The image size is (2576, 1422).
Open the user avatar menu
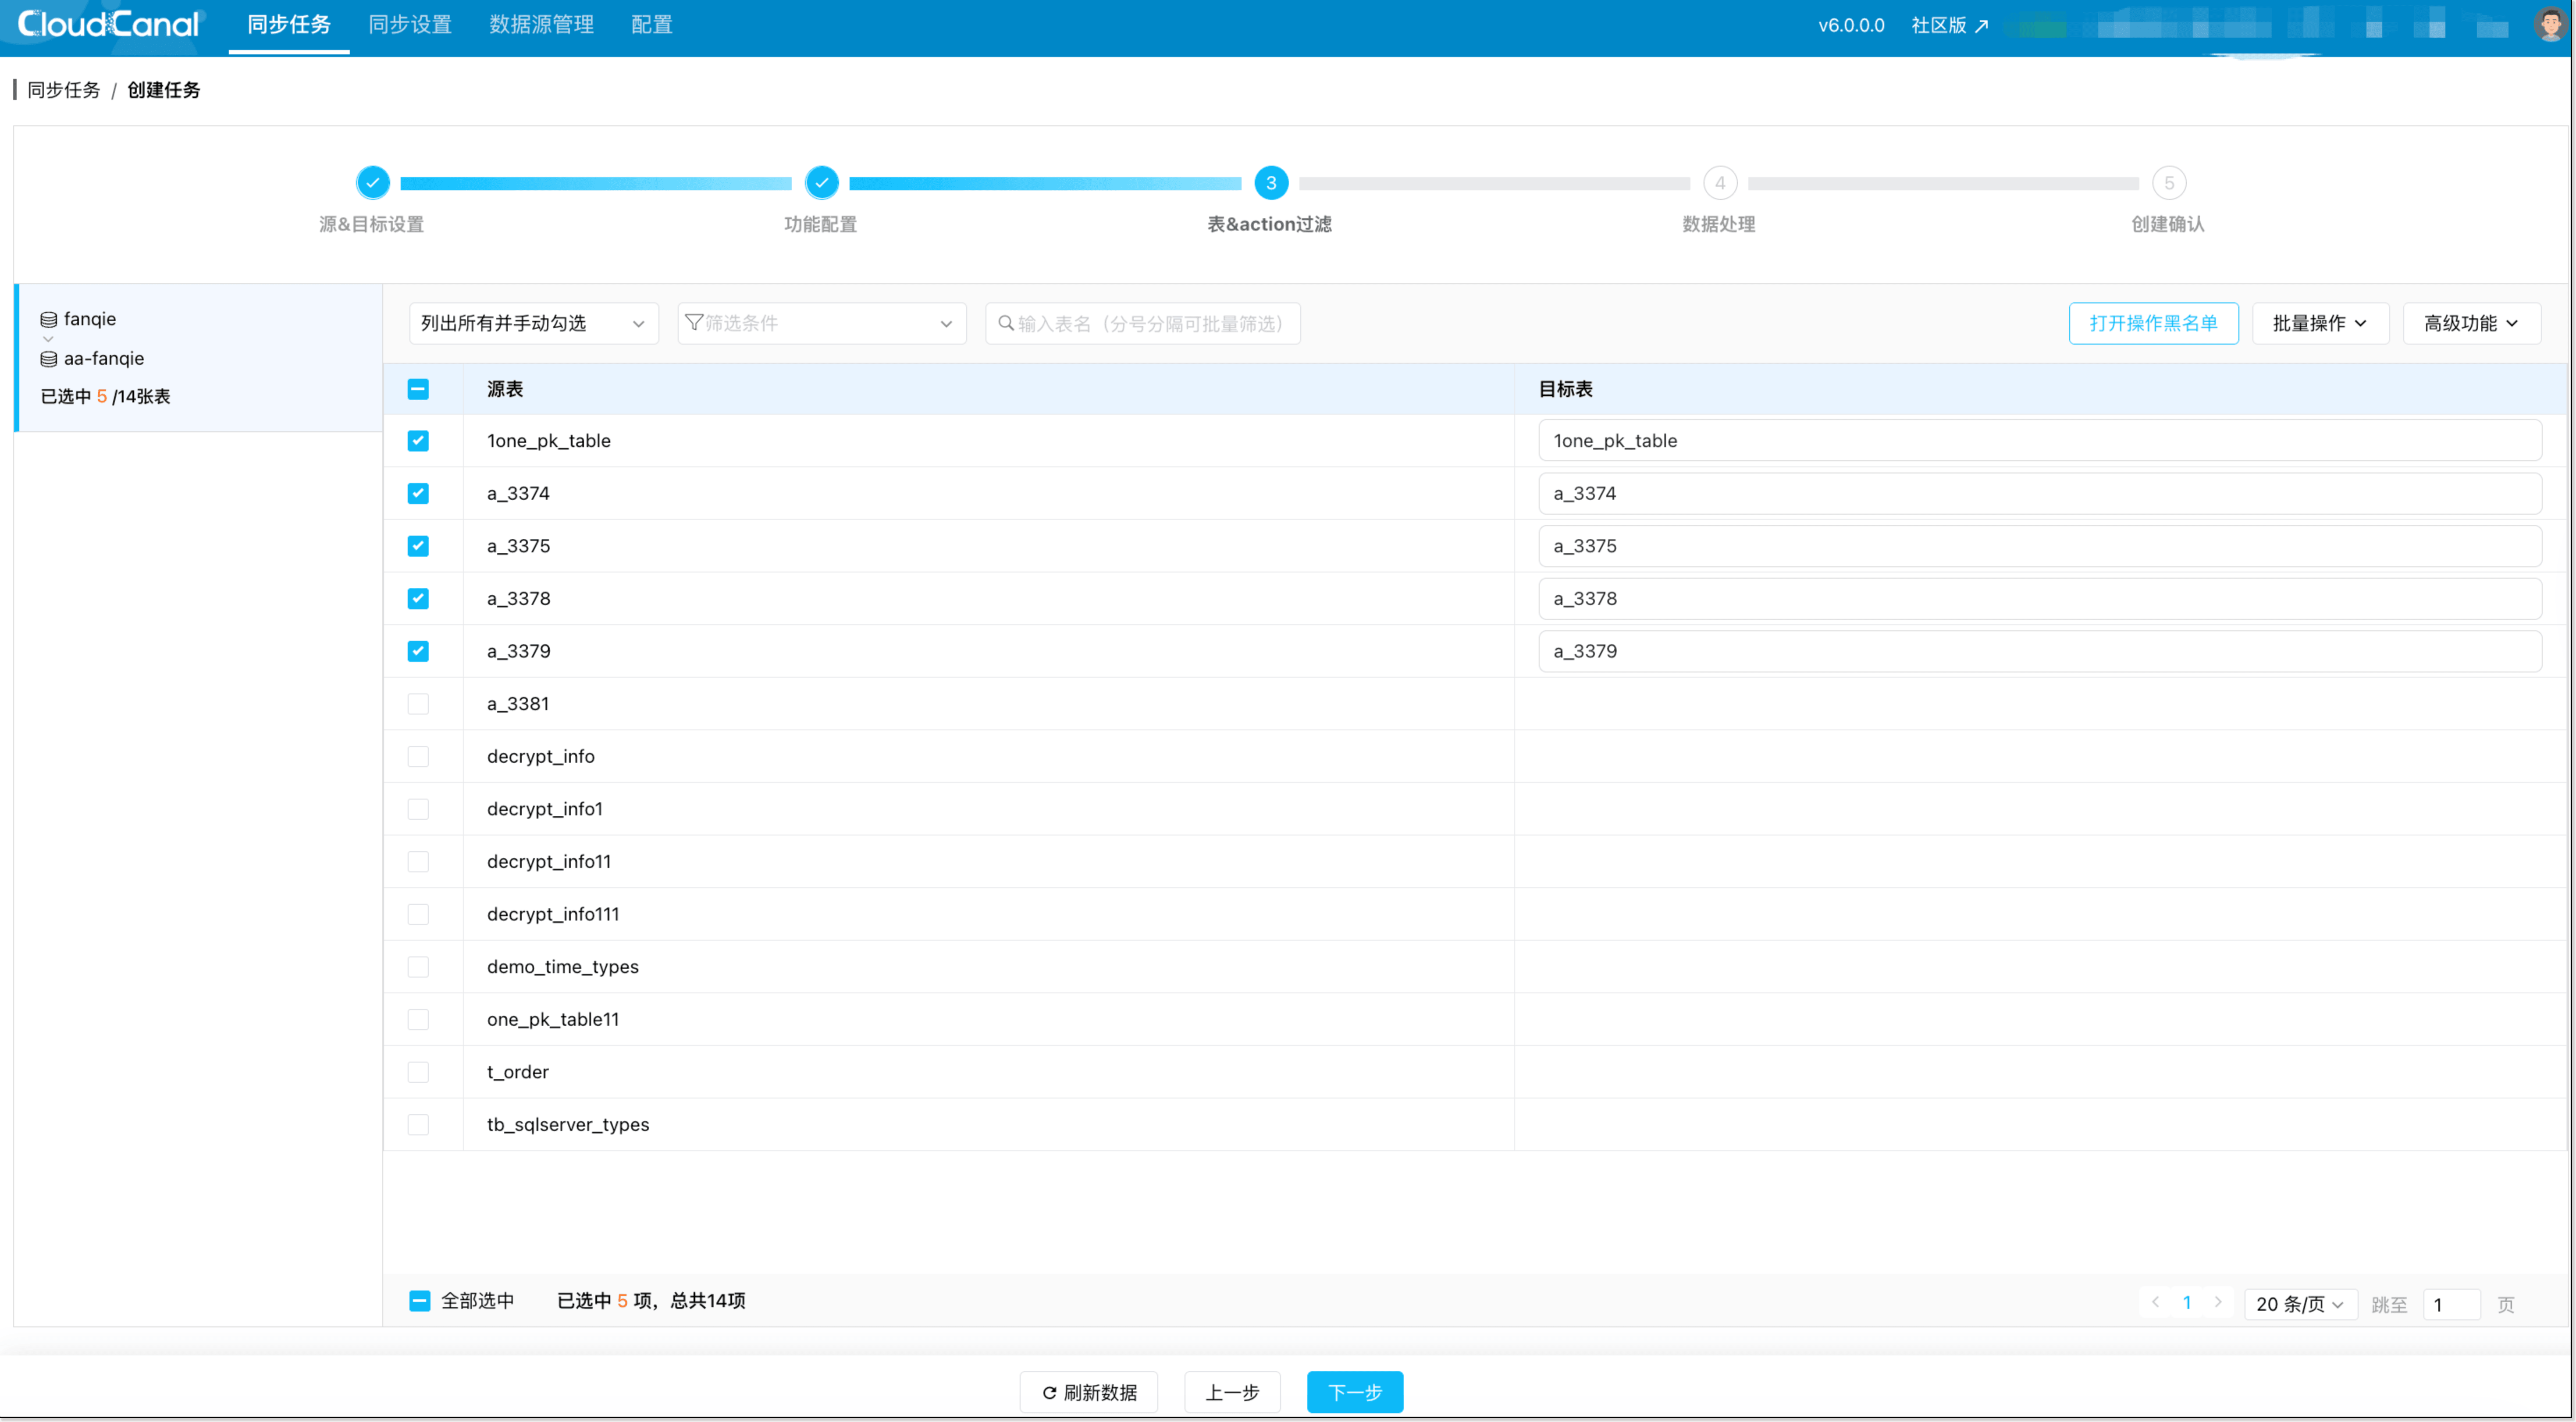click(2550, 24)
